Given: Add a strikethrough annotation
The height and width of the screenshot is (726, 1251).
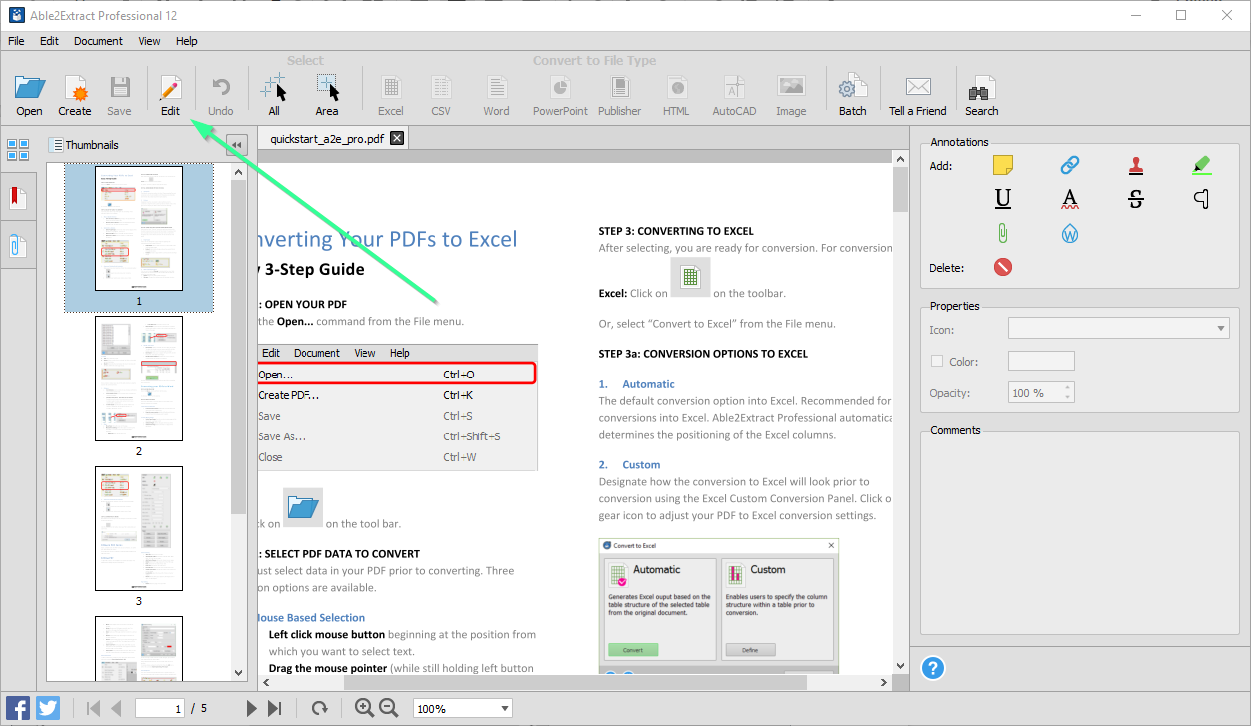Looking at the screenshot, I should [x=1136, y=199].
